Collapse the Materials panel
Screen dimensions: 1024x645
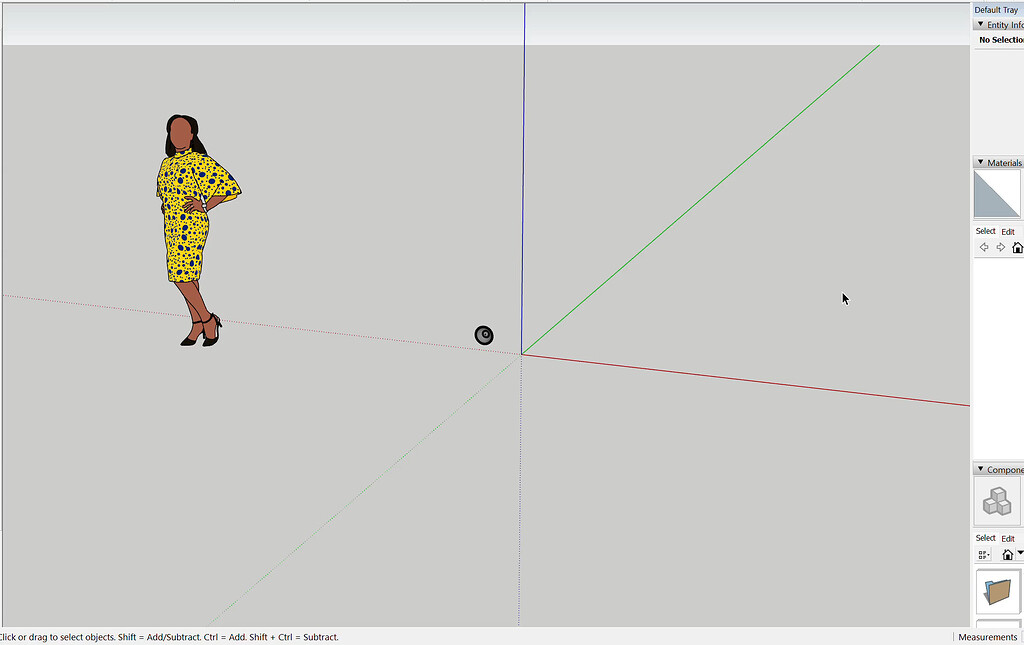pos(981,162)
